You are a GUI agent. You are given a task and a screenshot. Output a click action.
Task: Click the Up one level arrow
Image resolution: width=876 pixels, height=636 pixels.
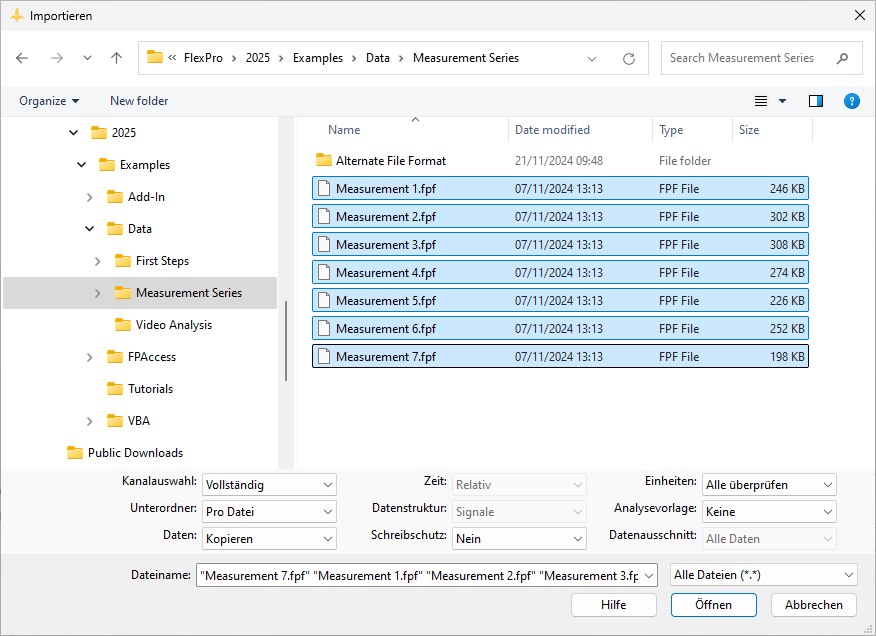116,58
